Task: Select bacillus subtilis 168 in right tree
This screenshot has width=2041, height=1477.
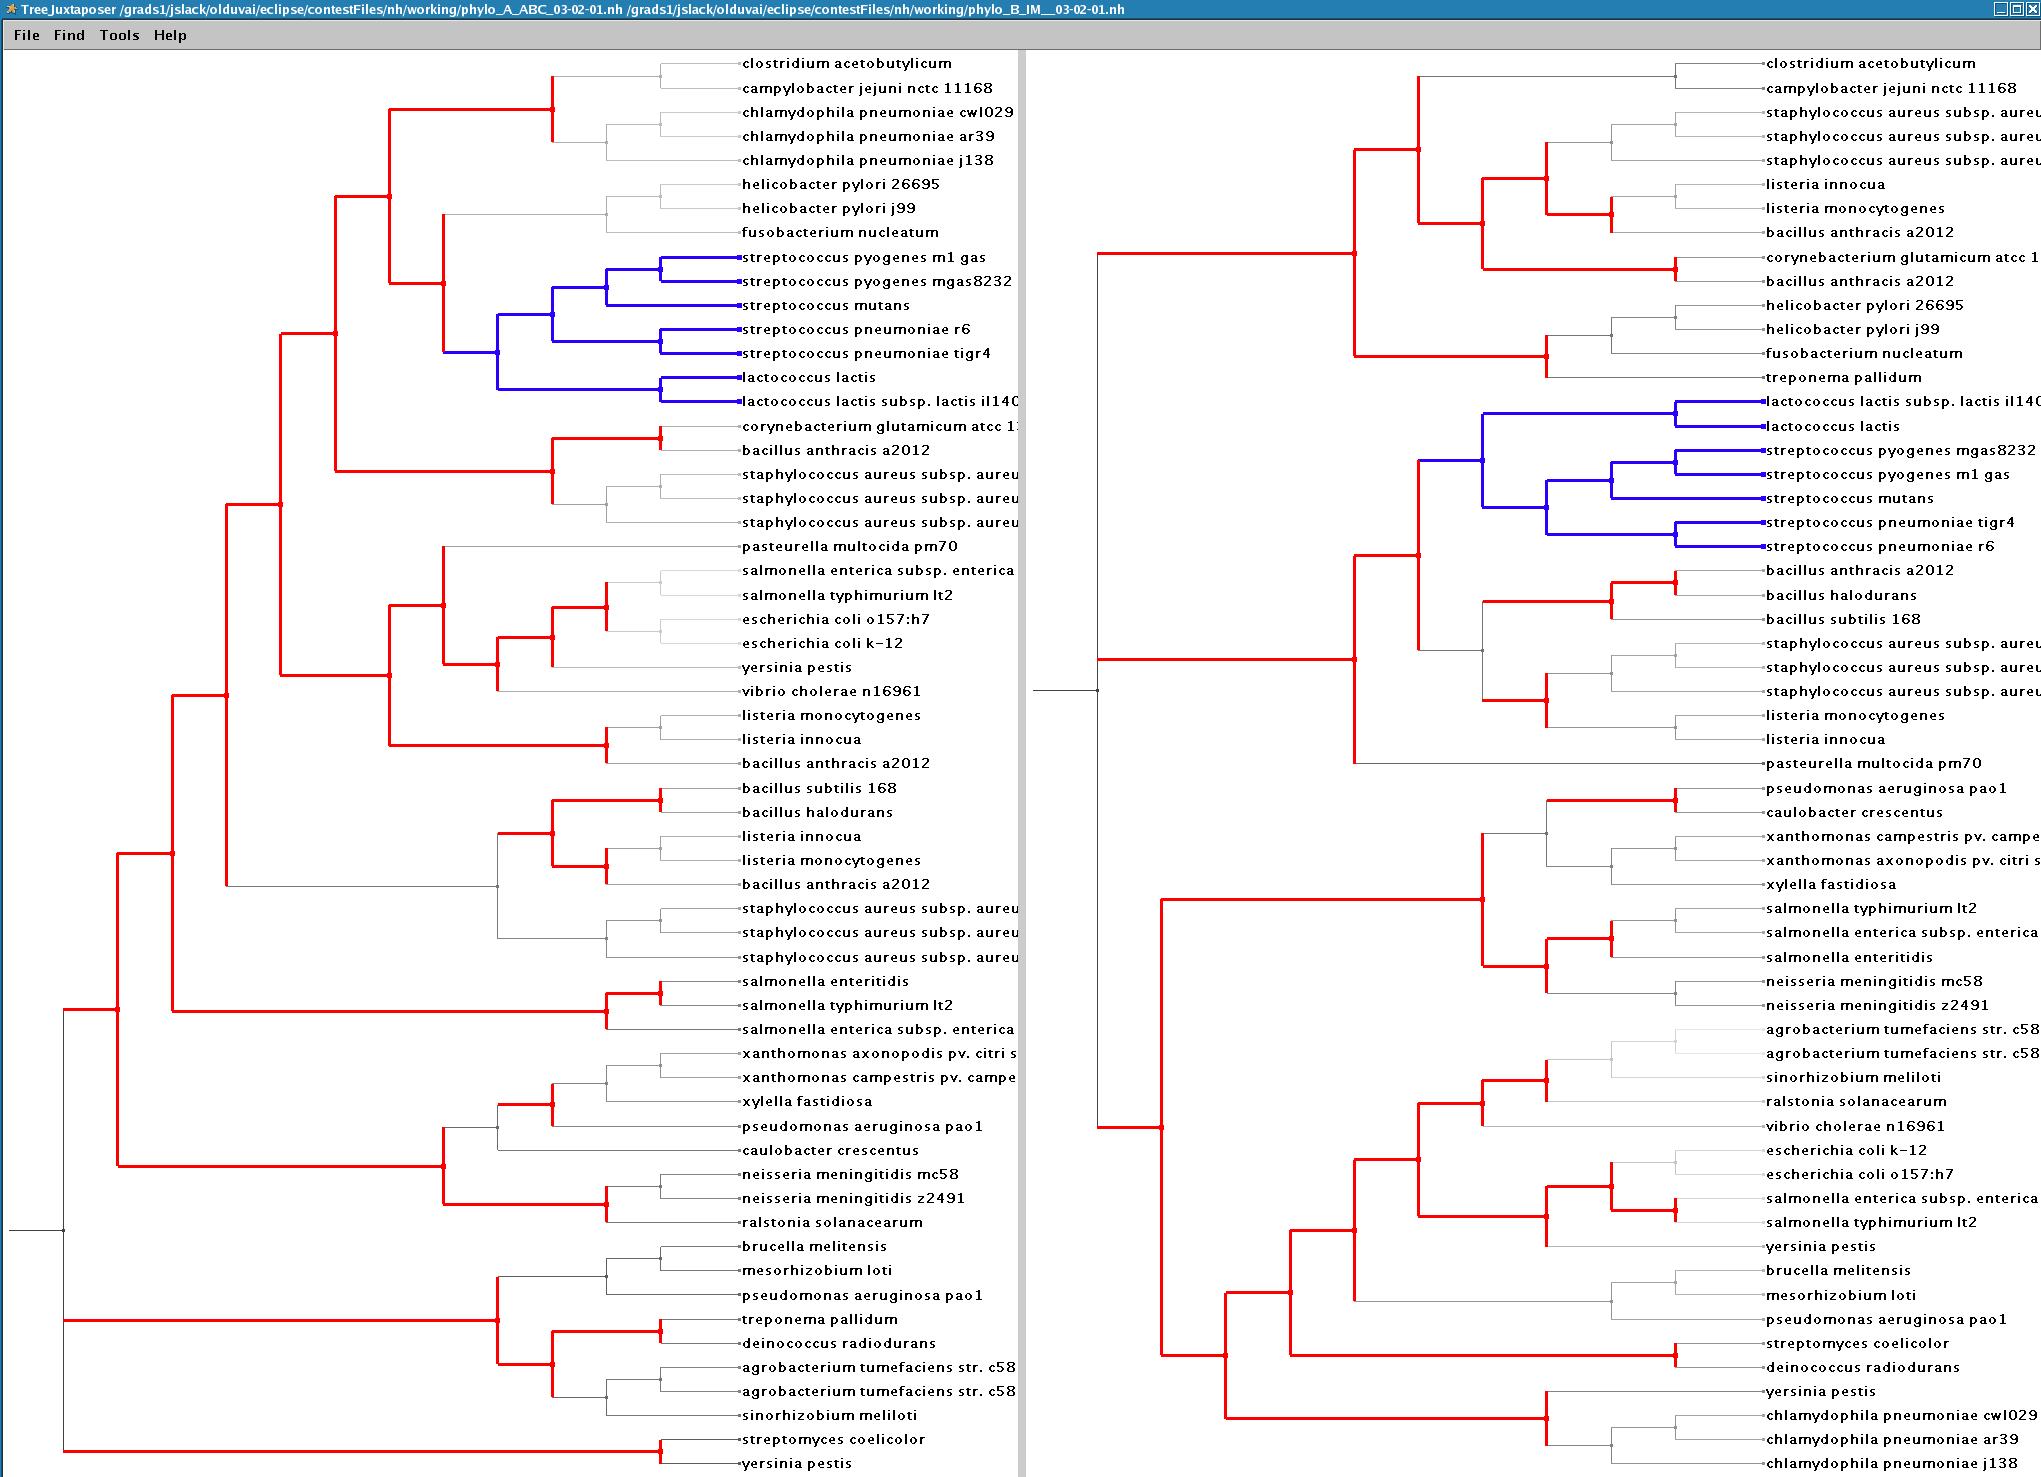Action: click(x=1843, y=619)
